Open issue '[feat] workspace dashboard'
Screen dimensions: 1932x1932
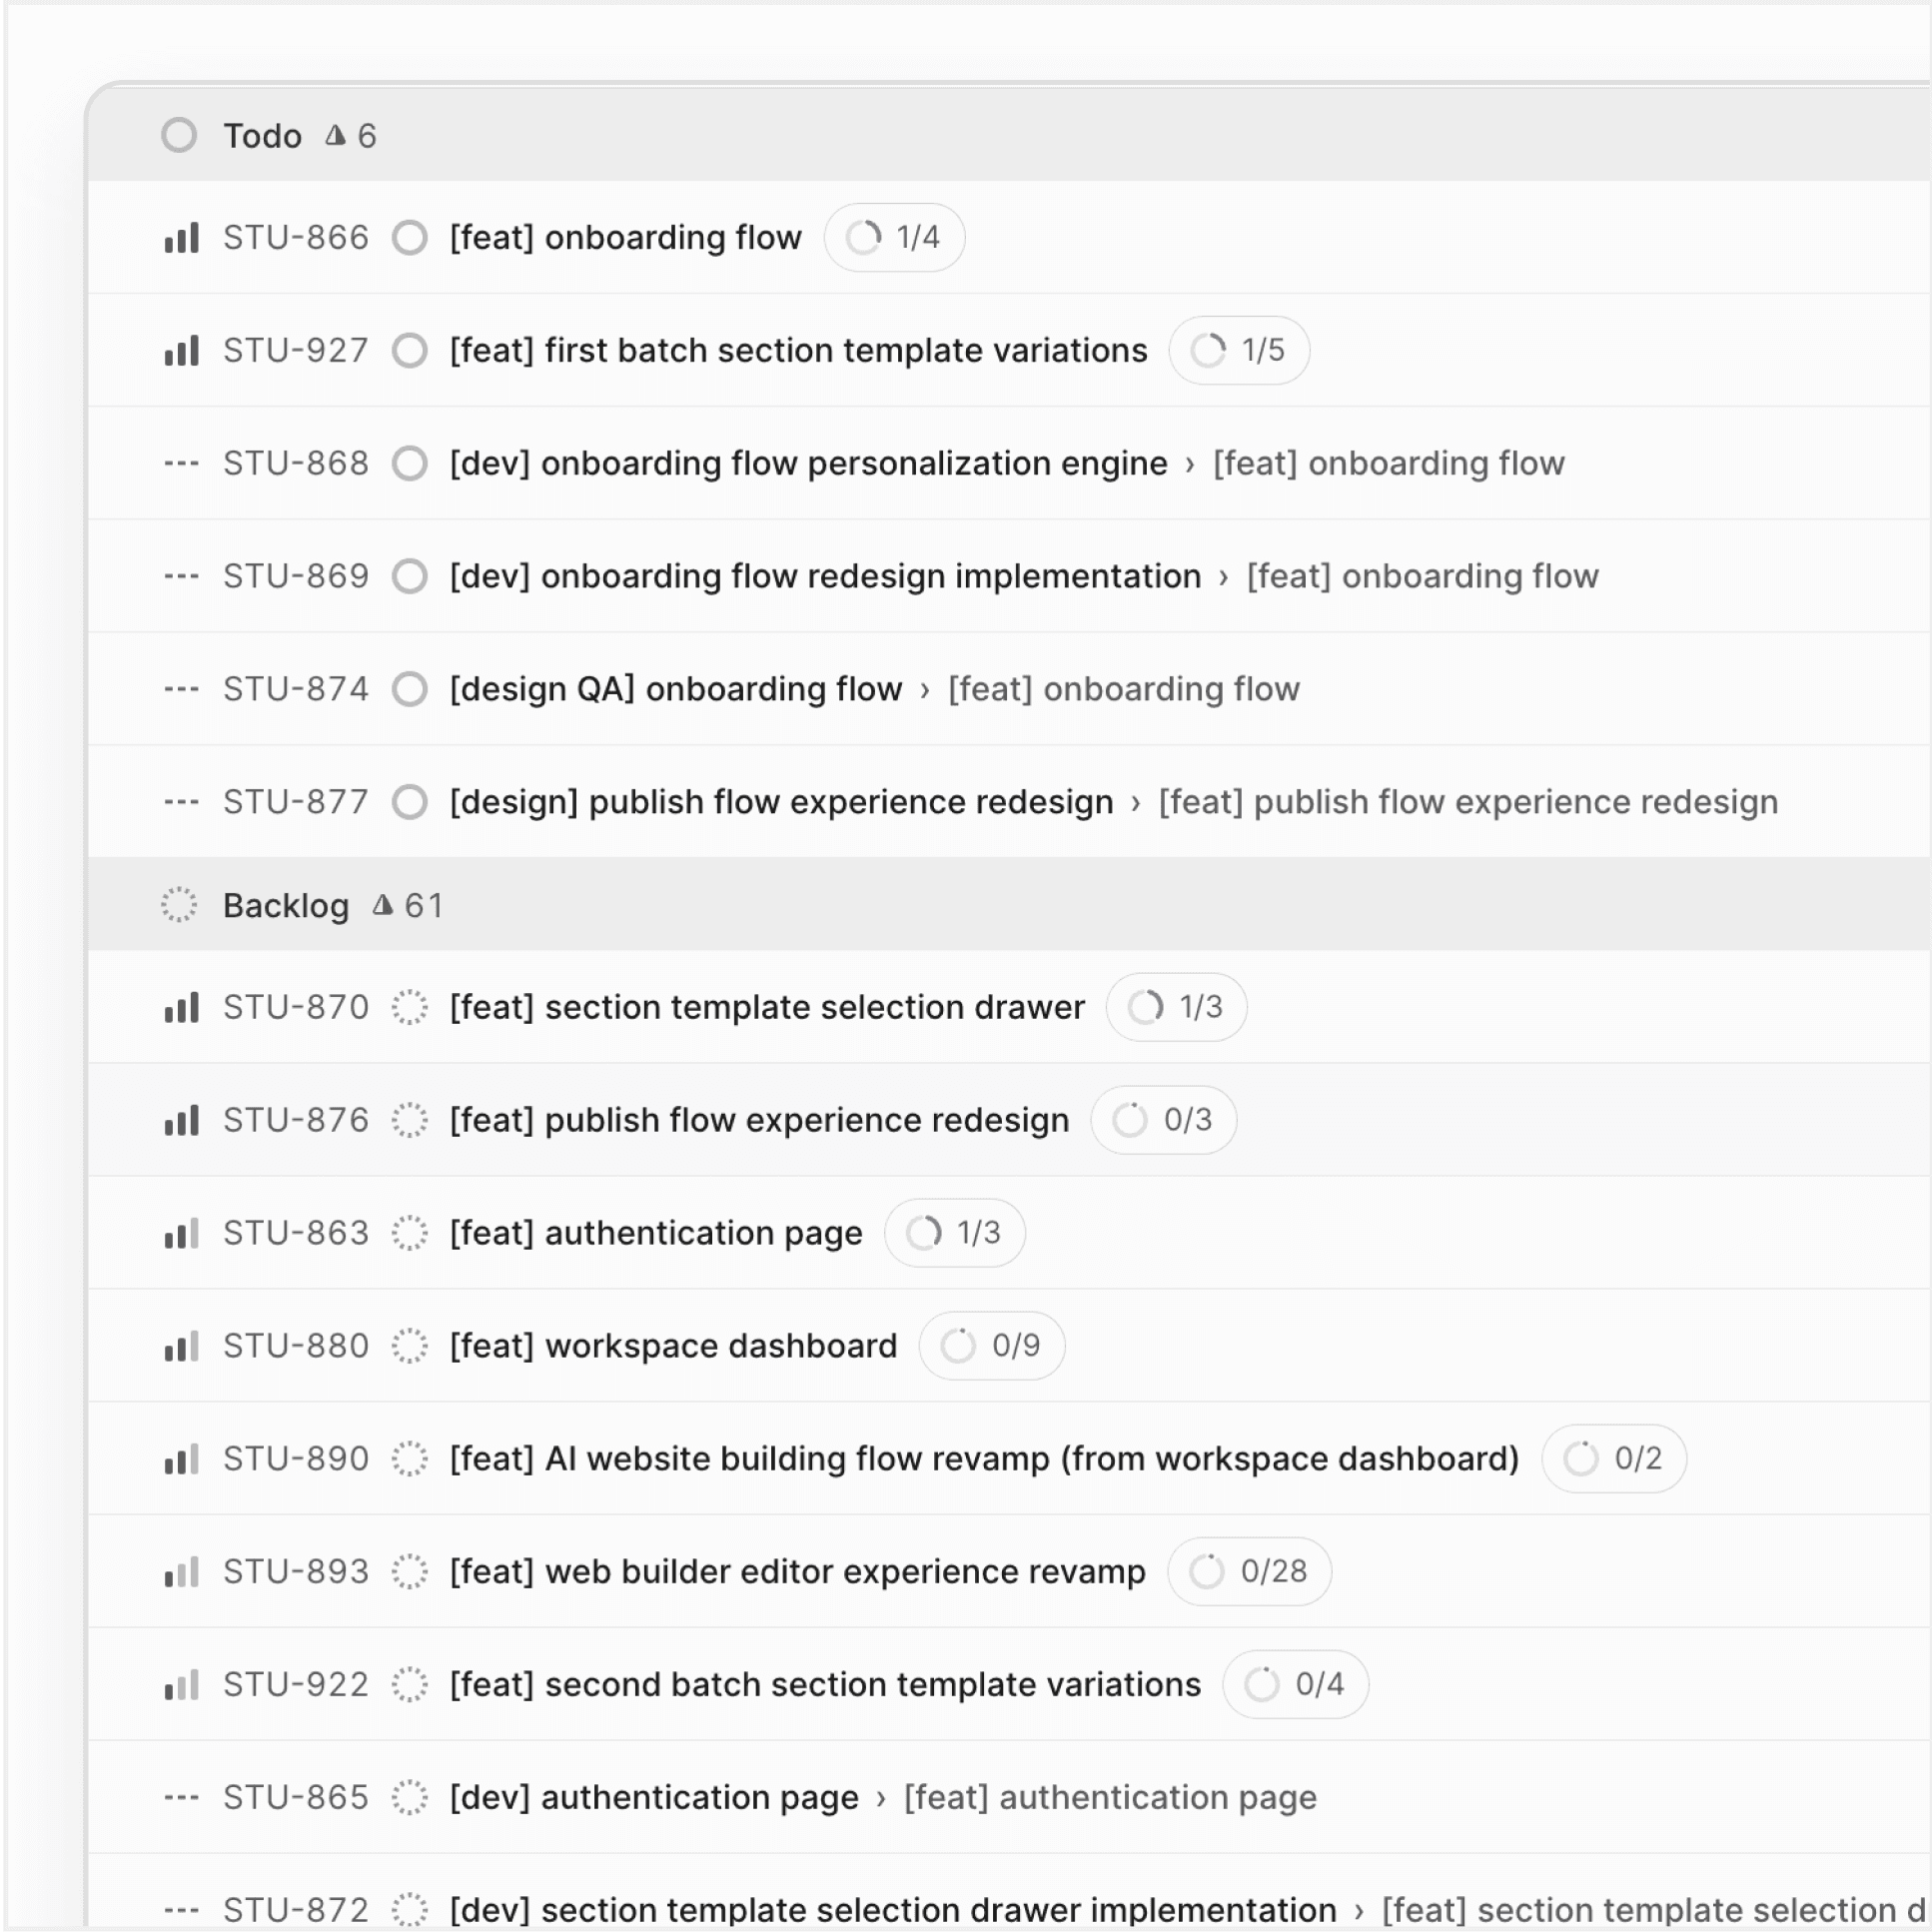[x=673, y=1346]
